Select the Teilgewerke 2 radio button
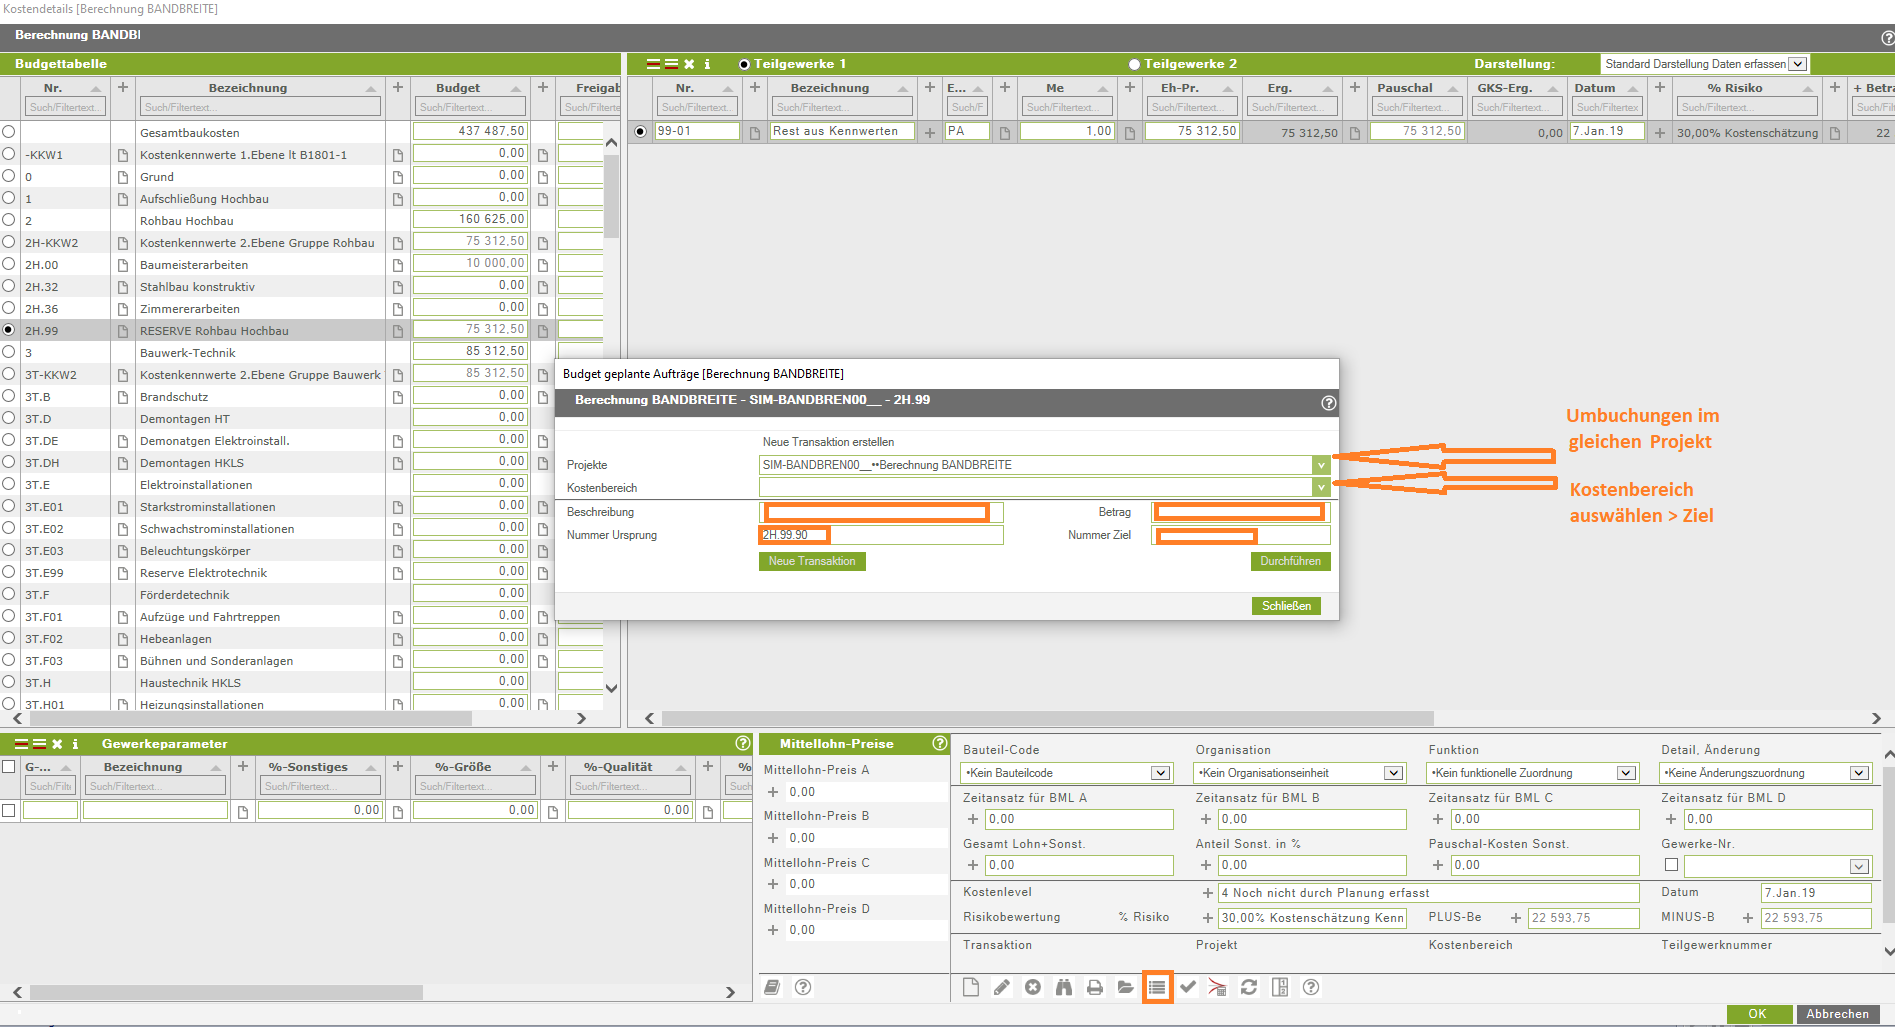Screen dimensions: 1895x1027 (1134, 64)
